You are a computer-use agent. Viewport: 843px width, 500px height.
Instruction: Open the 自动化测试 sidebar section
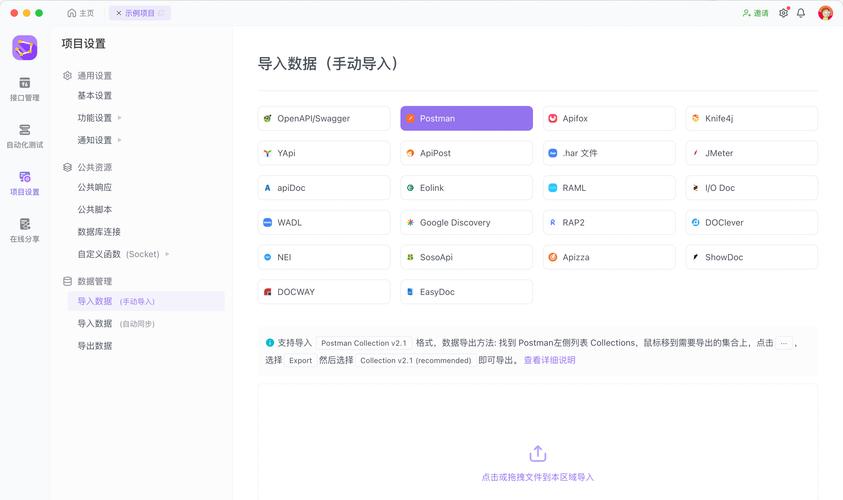(25, 136)
